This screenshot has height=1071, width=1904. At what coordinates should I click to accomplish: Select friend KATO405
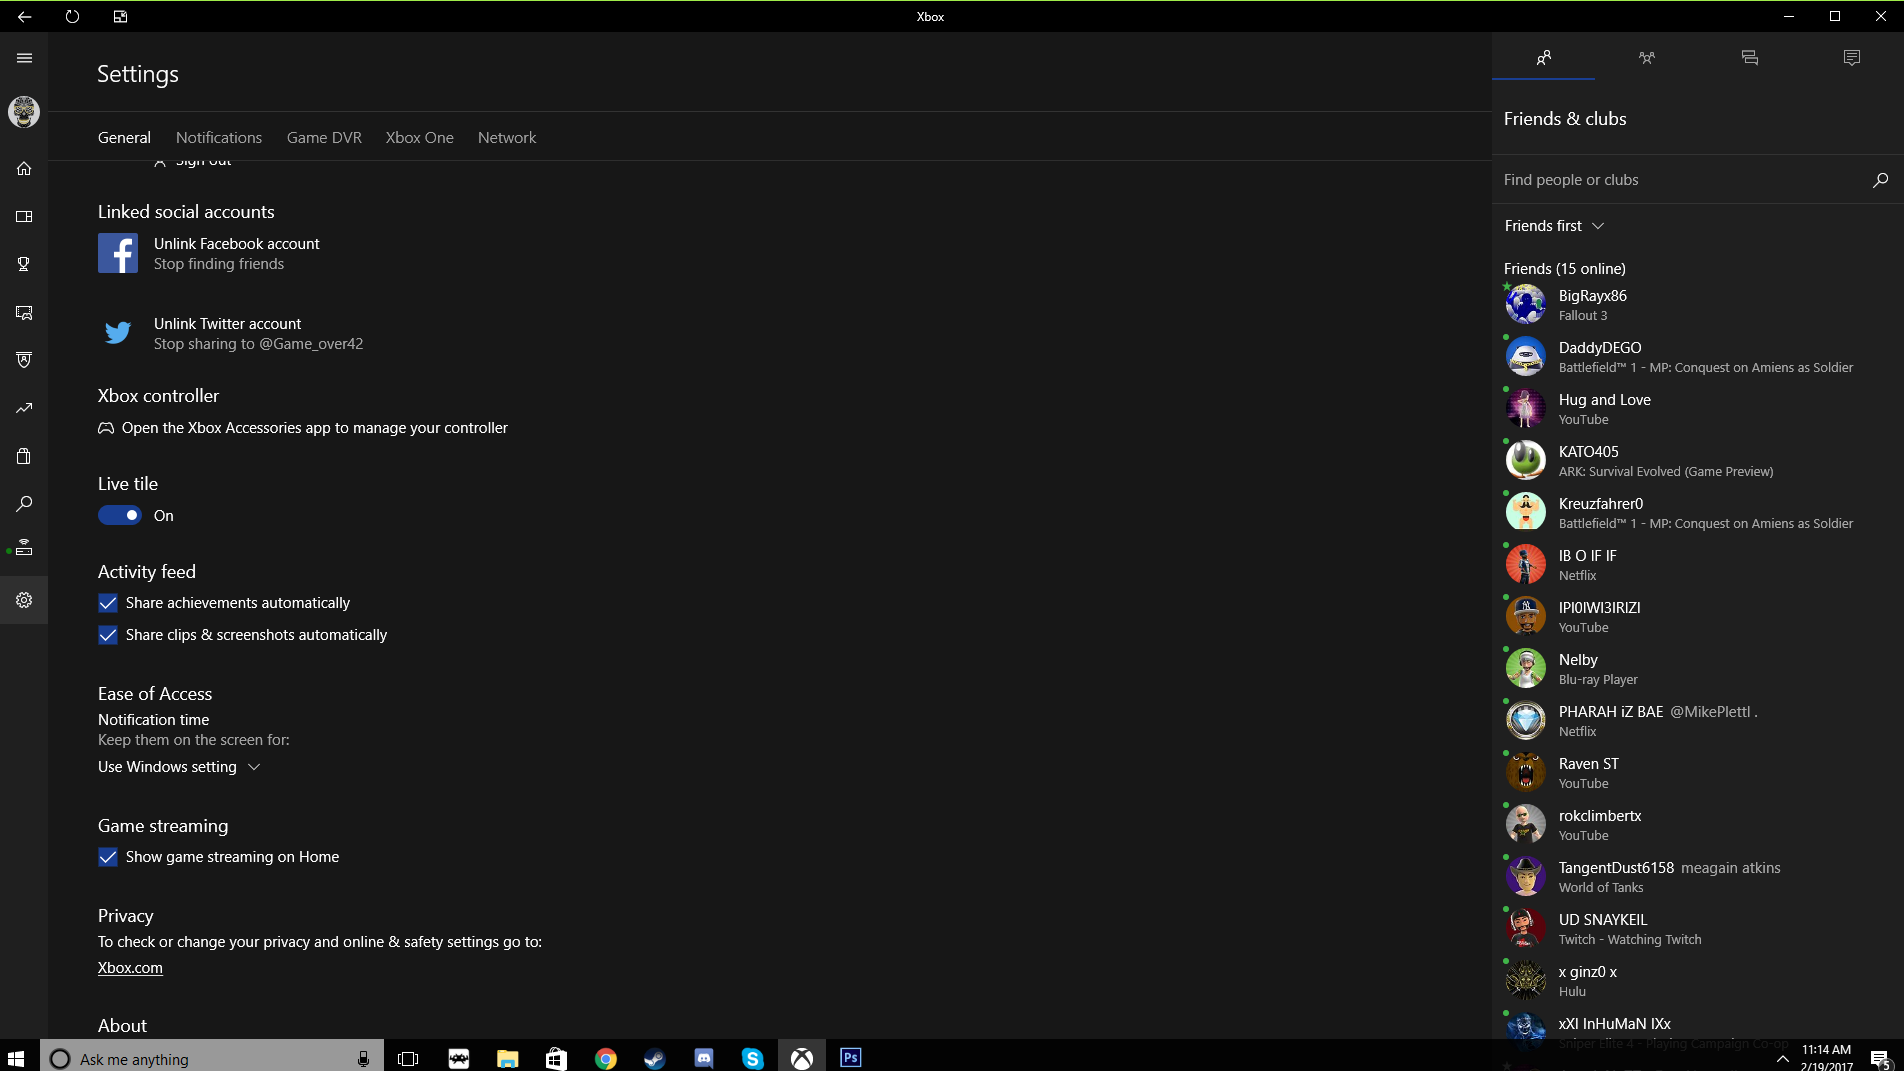click(x=1698, y=460)
